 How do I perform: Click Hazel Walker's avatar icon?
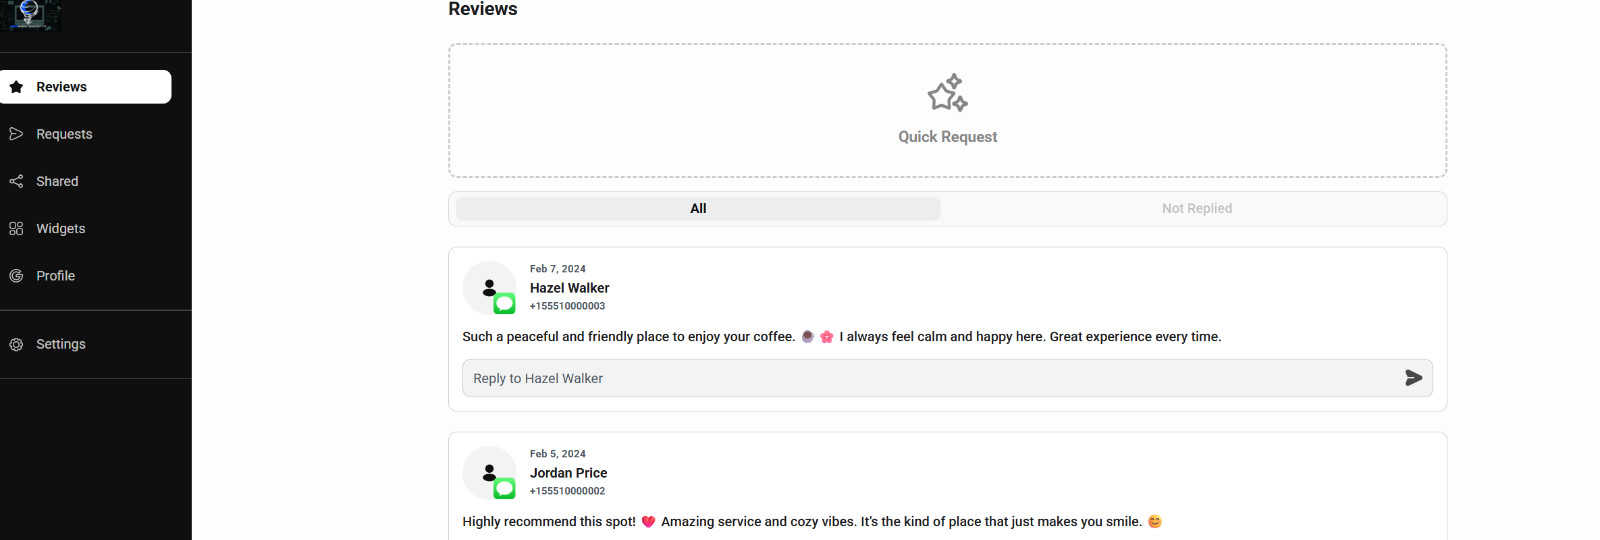point(489,288)
